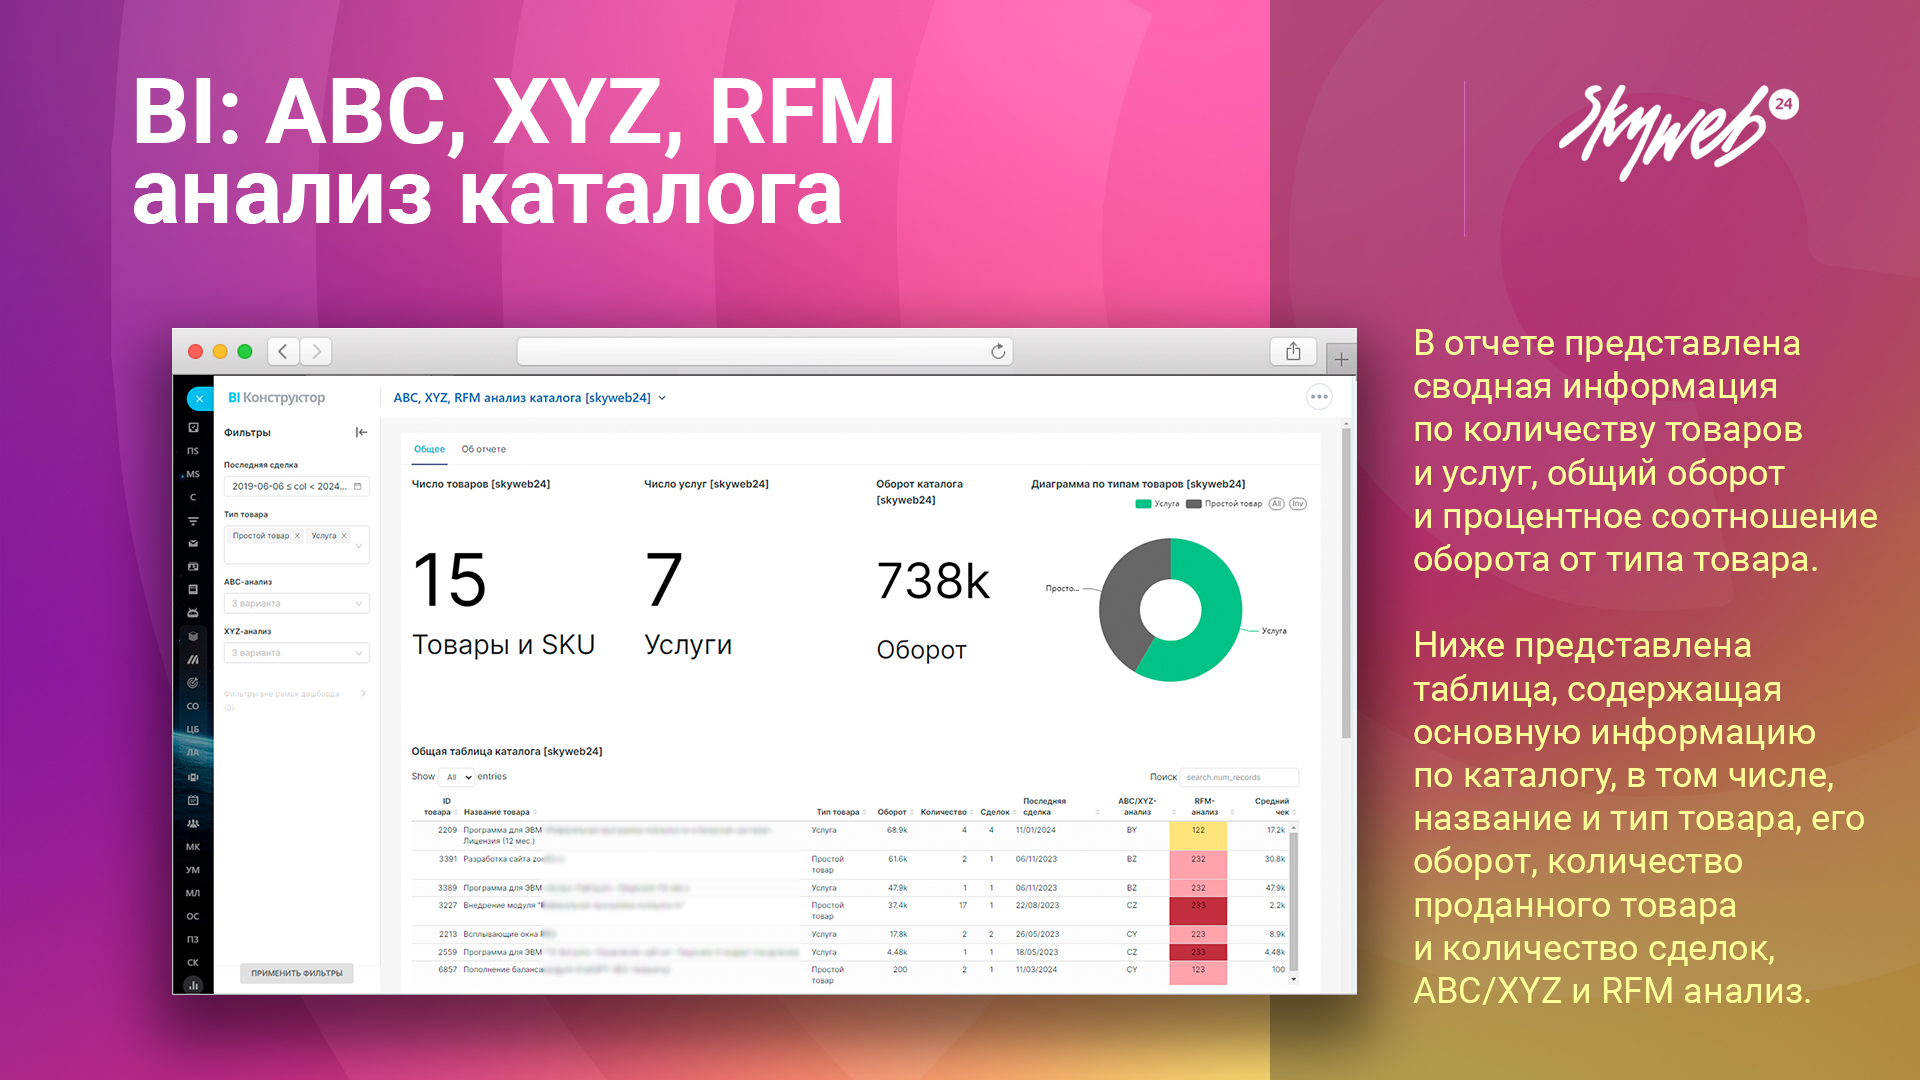Switch to the Об отчете tab
Viewport: 1920px width, 1080px height.
(x=483, y=450)
